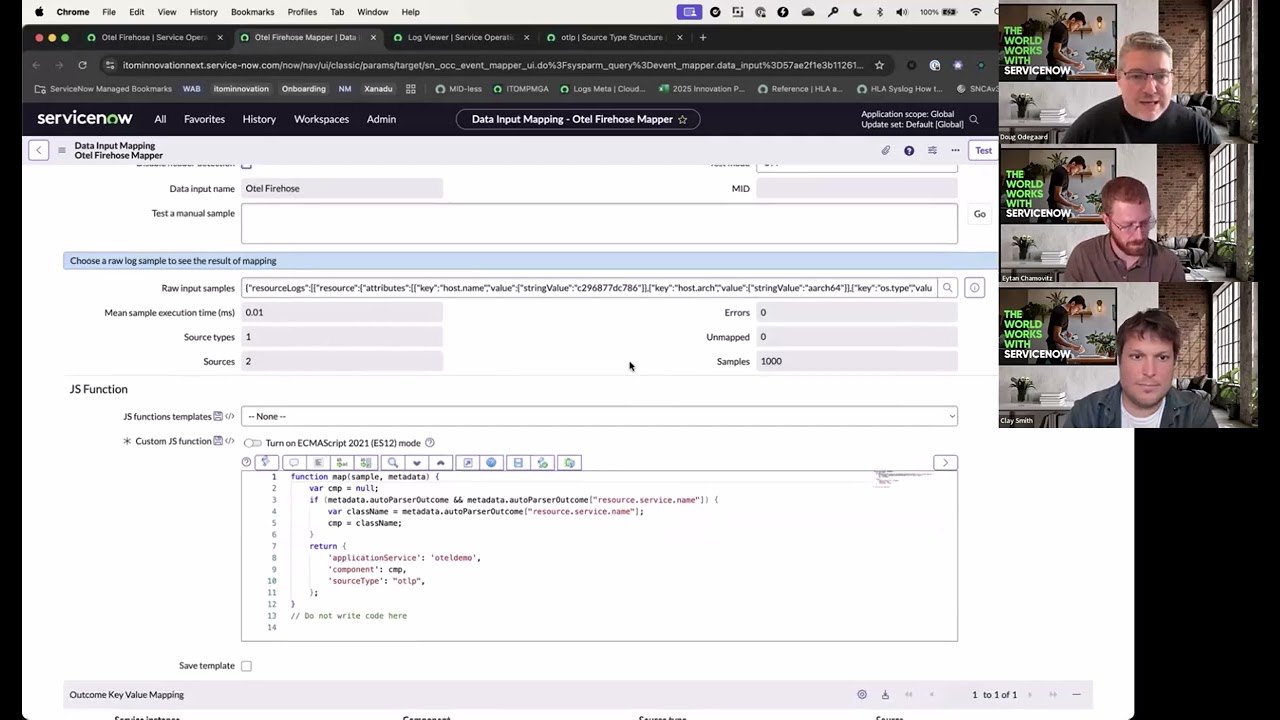Click the Test a manual sample input field
1280x720 pixels.
[x=598, y=222]
